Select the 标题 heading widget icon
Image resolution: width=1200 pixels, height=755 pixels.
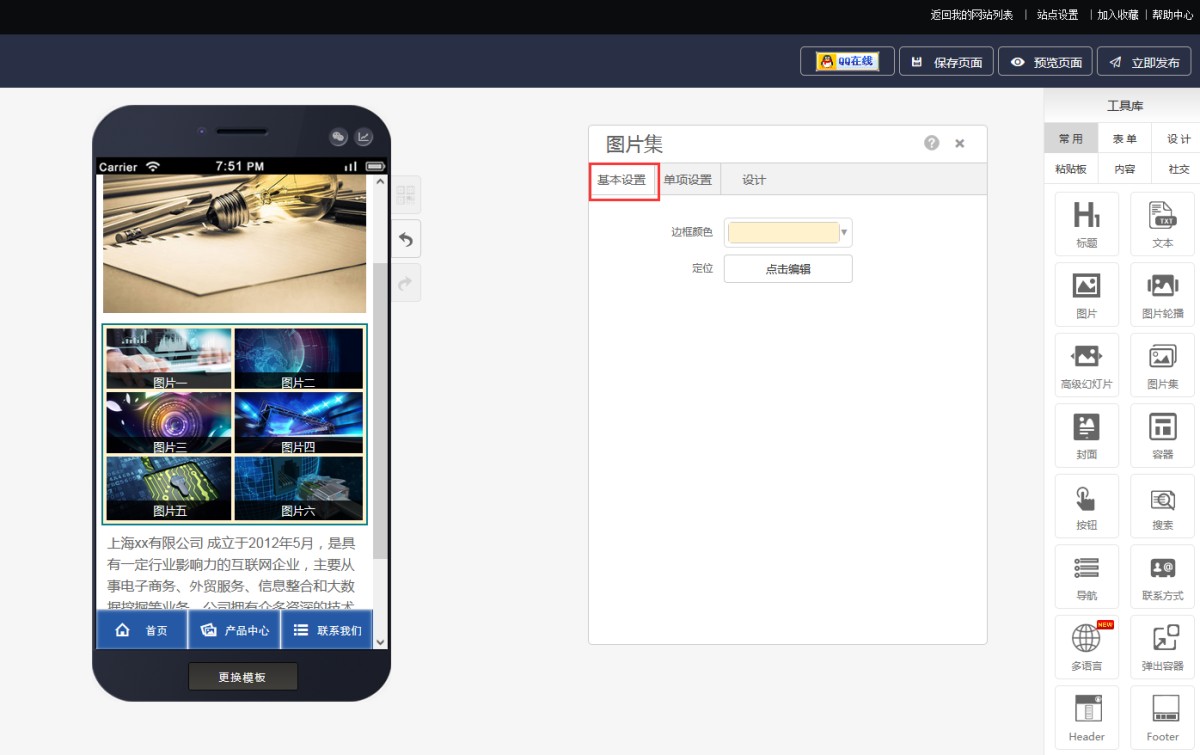[x=1086, y=215]
